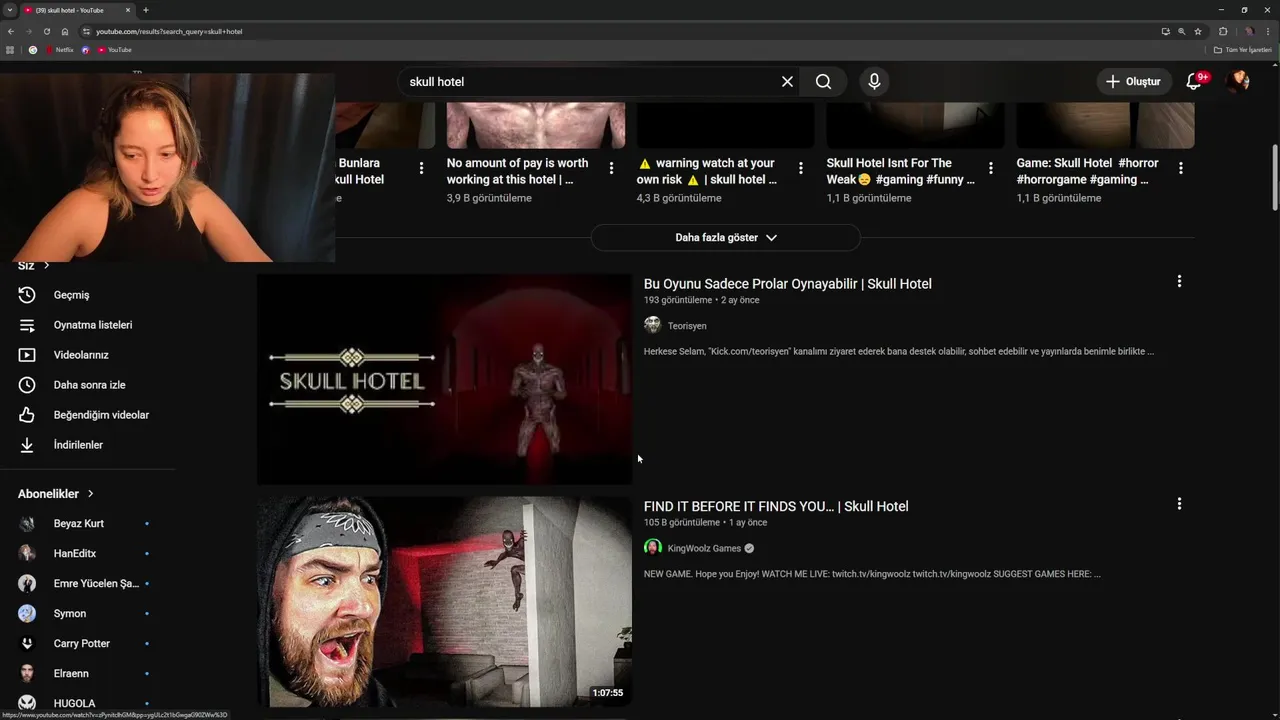
Task: Open Daha sonra izle watch-later list
Action: coord(88,385)
